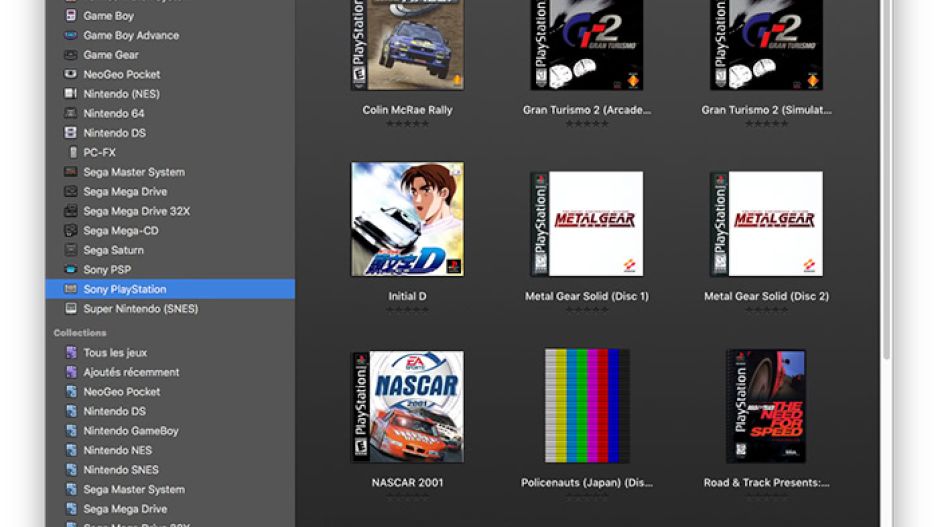Click the Sony PSP console icon
Image resolution: width=938 pixels, height=527 pixels.
[x=71, y=269]
